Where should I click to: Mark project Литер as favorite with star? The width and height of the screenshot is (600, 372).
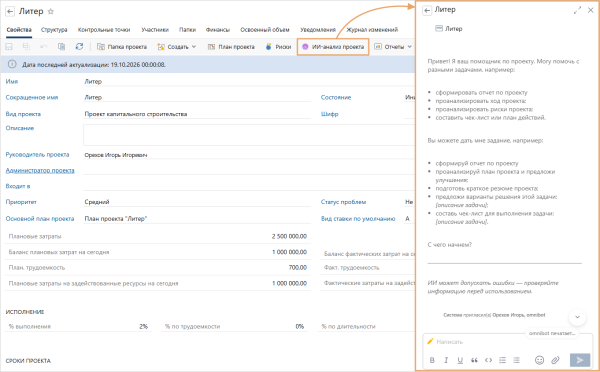click(51, 11)
